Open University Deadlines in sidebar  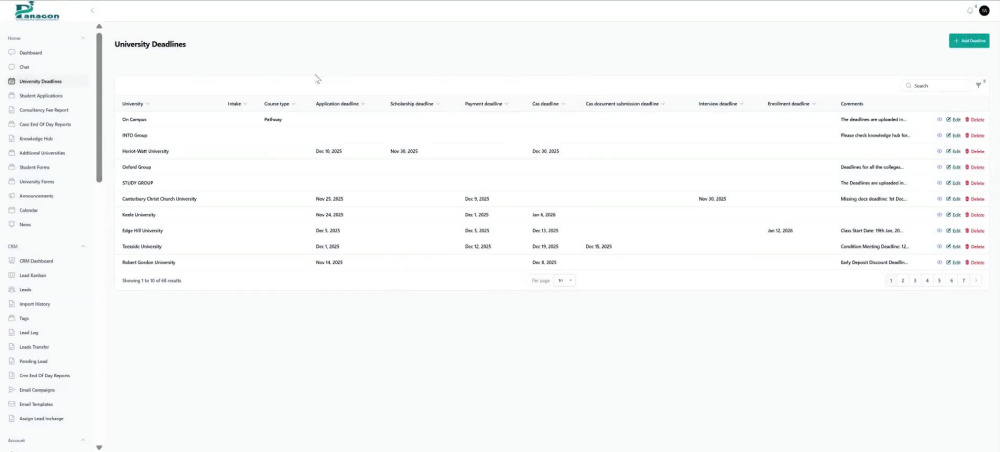[48, 82]
